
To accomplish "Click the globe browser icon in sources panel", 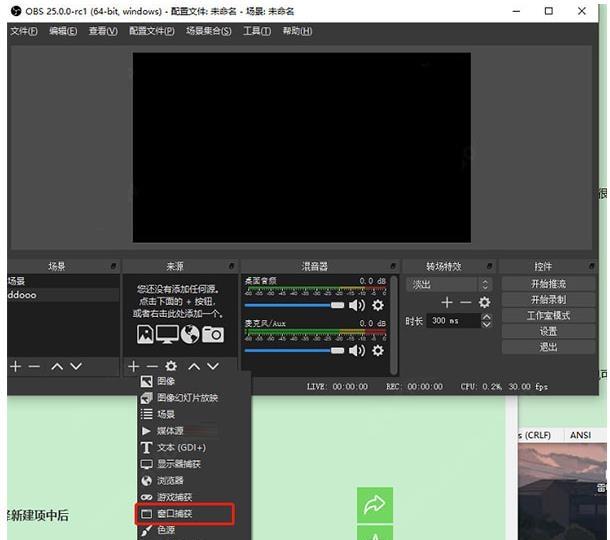I will coord(190,334).
